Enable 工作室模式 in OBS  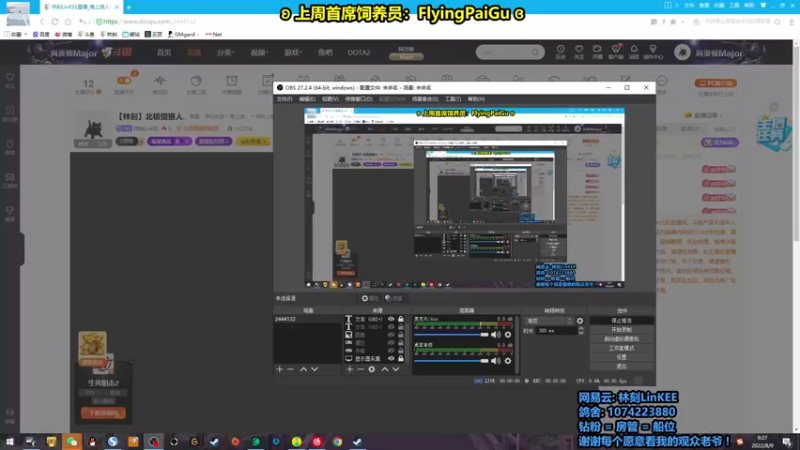click(621, 348)
